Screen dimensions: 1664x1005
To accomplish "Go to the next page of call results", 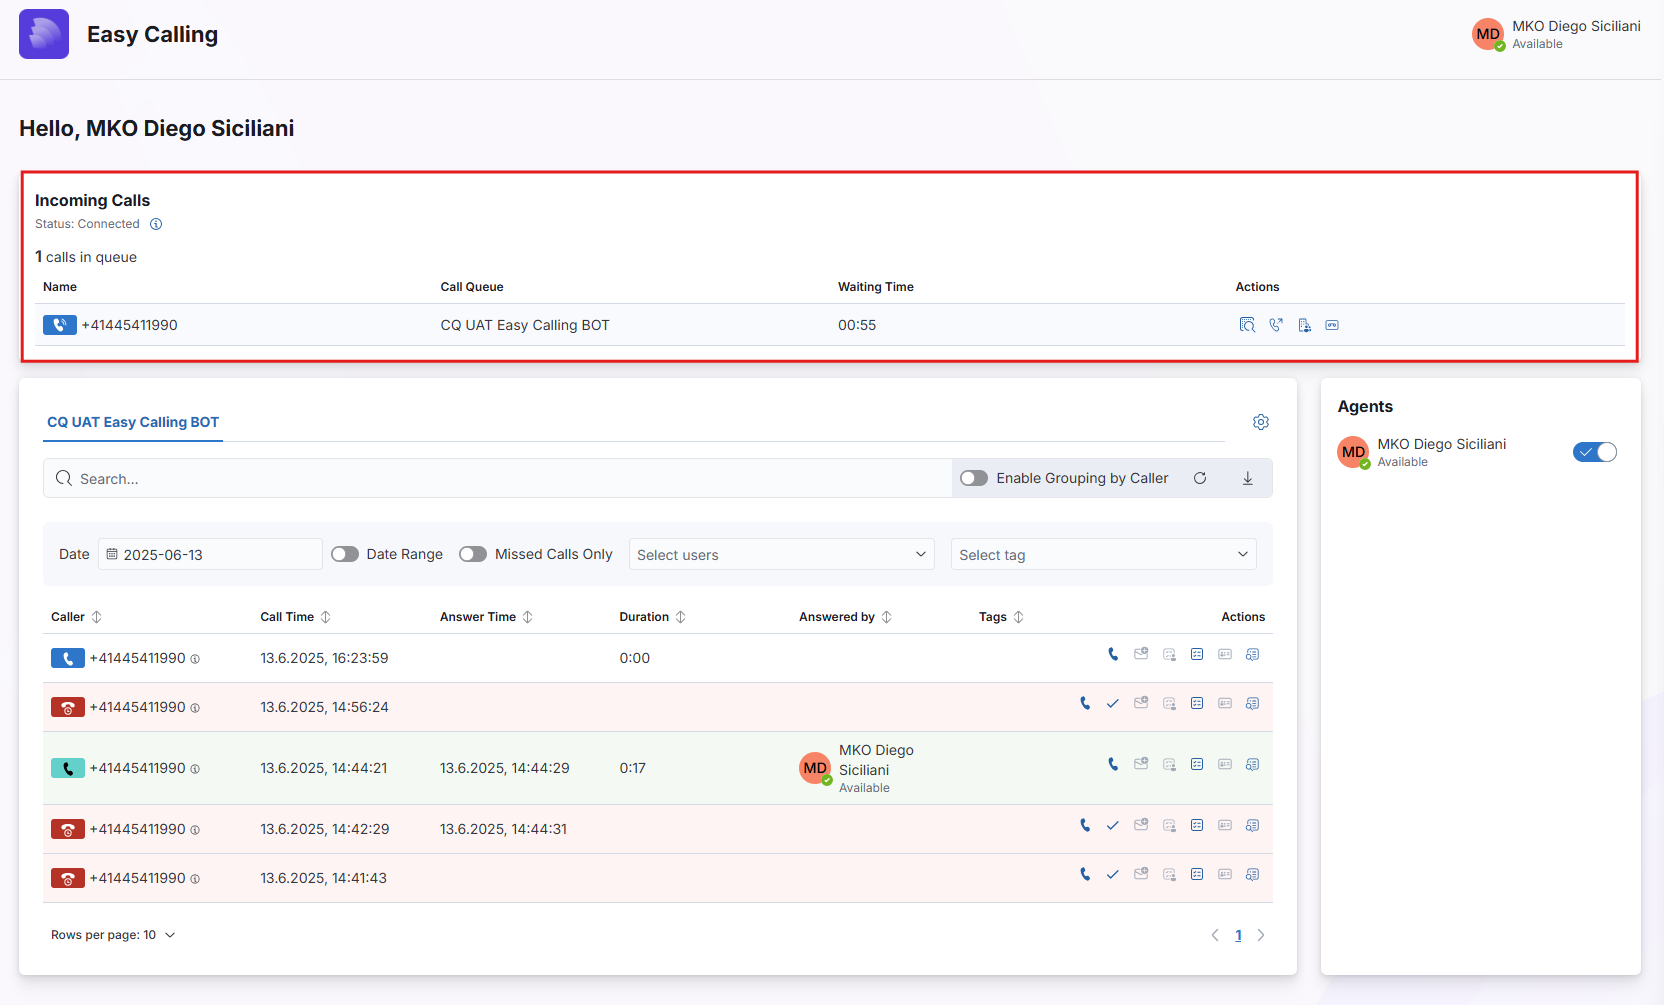I will 1260,934.
